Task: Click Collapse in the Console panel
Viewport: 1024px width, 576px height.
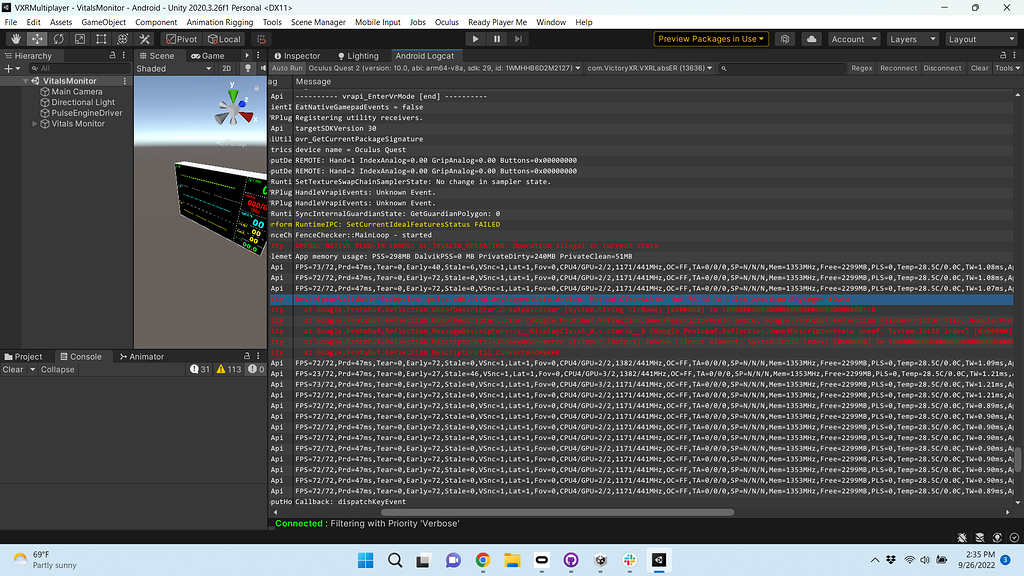Action: 57,369
